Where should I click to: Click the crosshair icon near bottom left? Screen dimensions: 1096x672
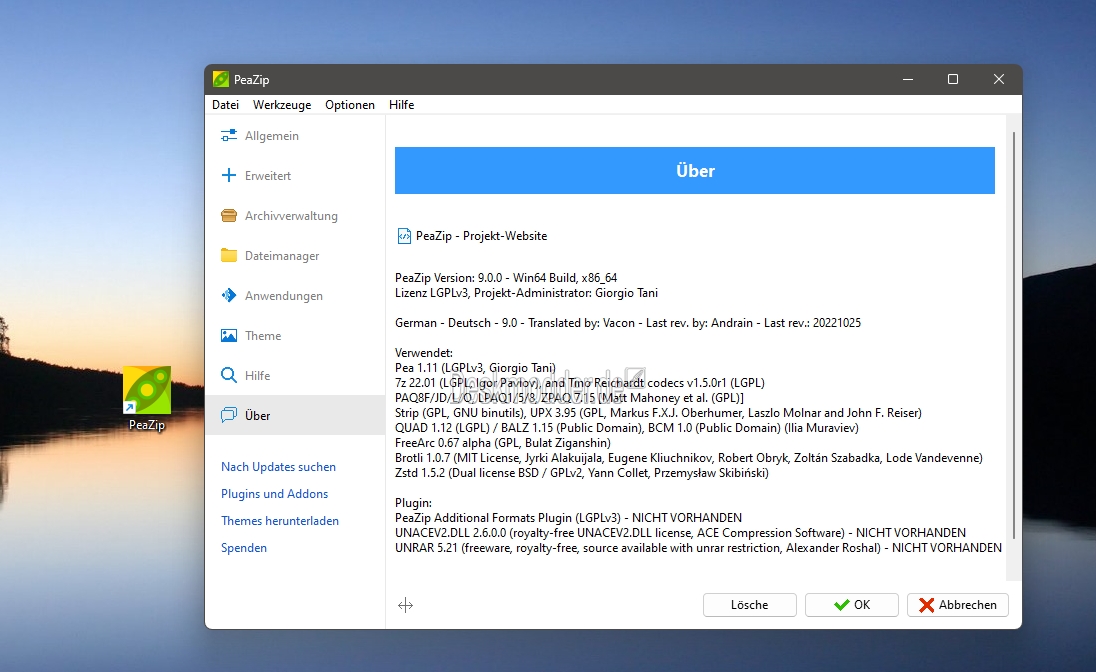(405, 605)
